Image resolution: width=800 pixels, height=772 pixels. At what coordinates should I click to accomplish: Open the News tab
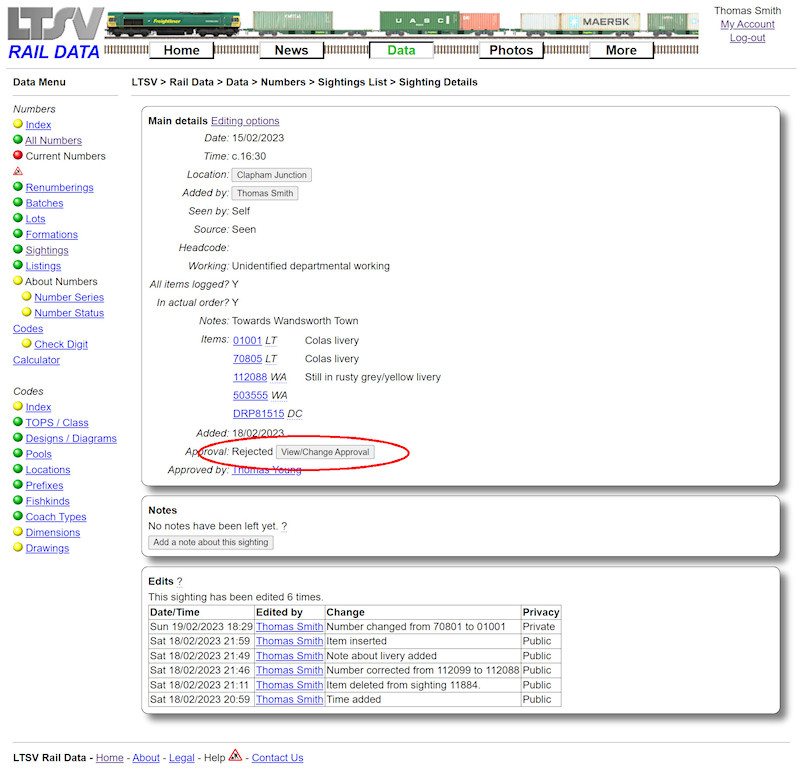click(x=291, y=49)
